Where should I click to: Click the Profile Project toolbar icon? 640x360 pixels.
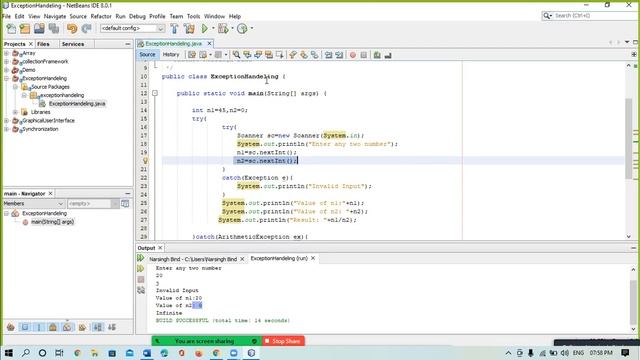[x=242, y=28]
